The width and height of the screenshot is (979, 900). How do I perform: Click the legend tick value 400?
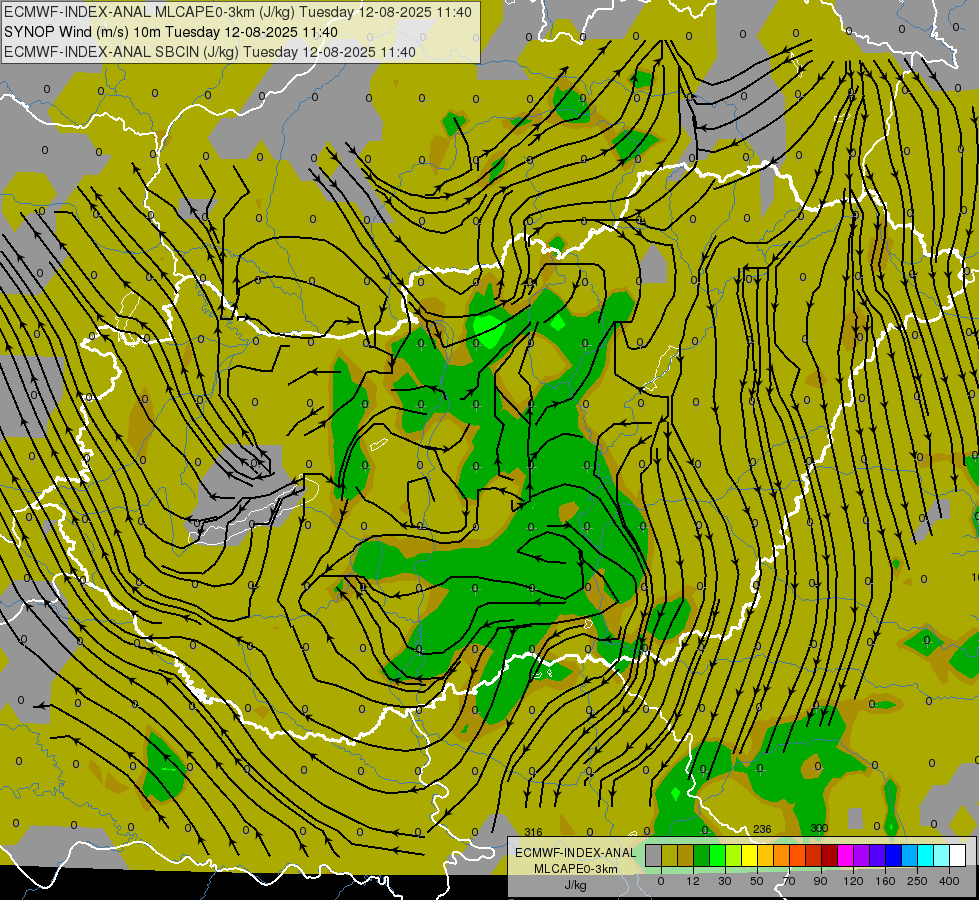[949, 881]
